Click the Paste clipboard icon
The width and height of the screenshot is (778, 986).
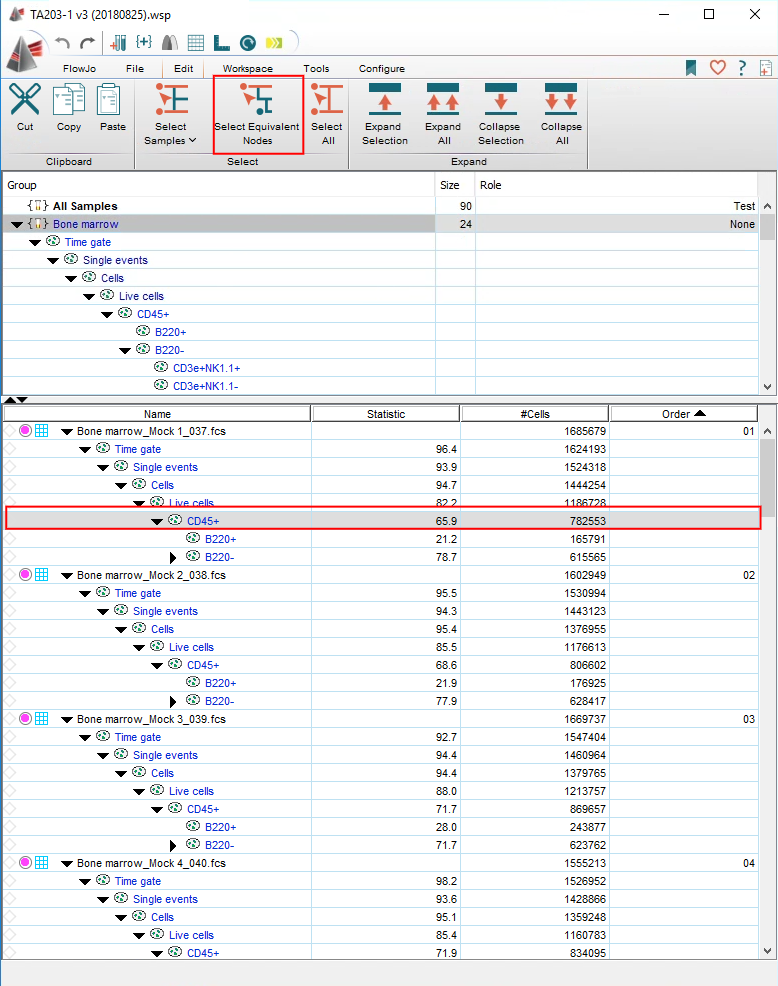[x=112, y=101]
